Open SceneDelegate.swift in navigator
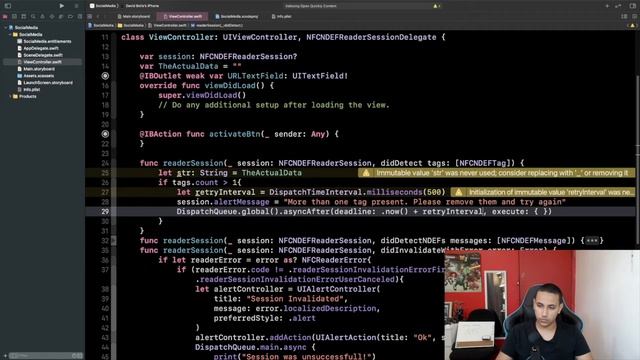 pos(40,55)
